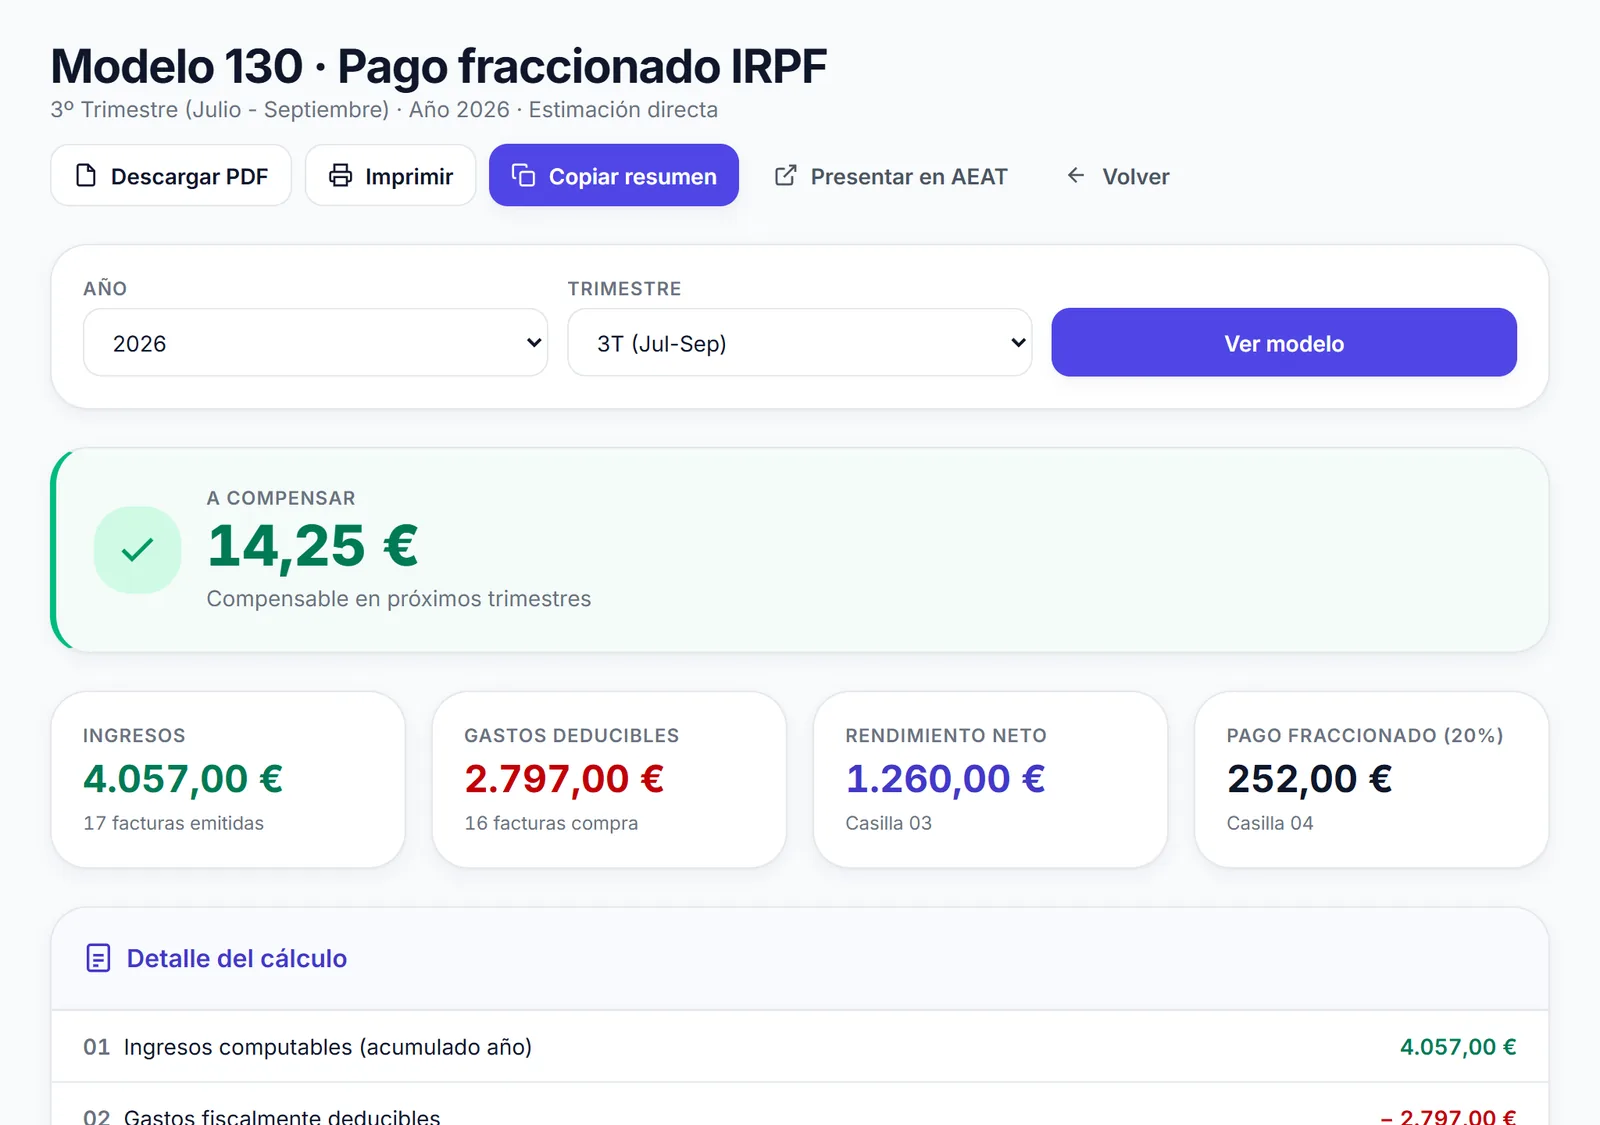Image resolution: width=1600 pixels, height=1125 pixels.
Task: Click the copy icon in Copiar resumen
Action: 524,176
